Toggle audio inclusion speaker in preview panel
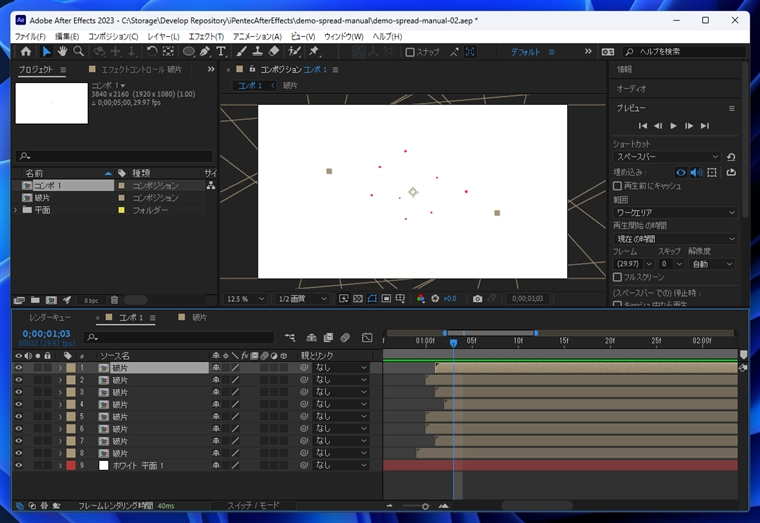Viewport: 760px width, 523px height. 696,172
